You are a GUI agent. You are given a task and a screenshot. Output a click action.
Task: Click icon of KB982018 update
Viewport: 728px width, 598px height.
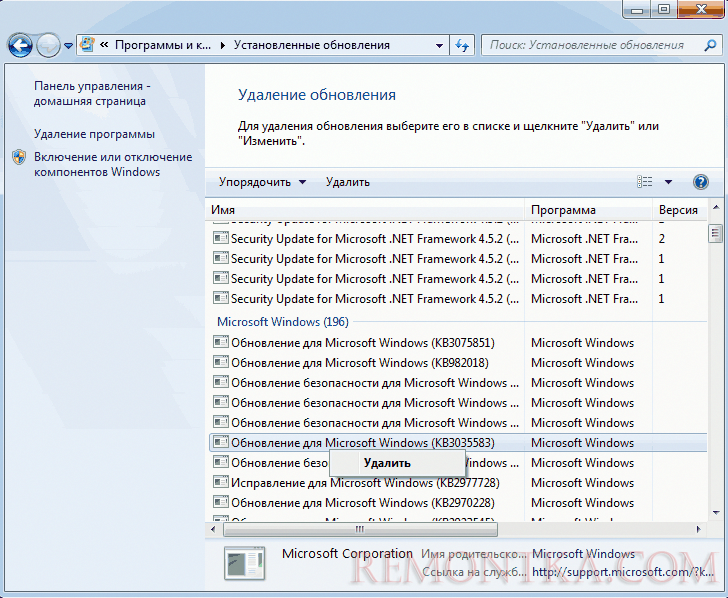coord(221,362)
